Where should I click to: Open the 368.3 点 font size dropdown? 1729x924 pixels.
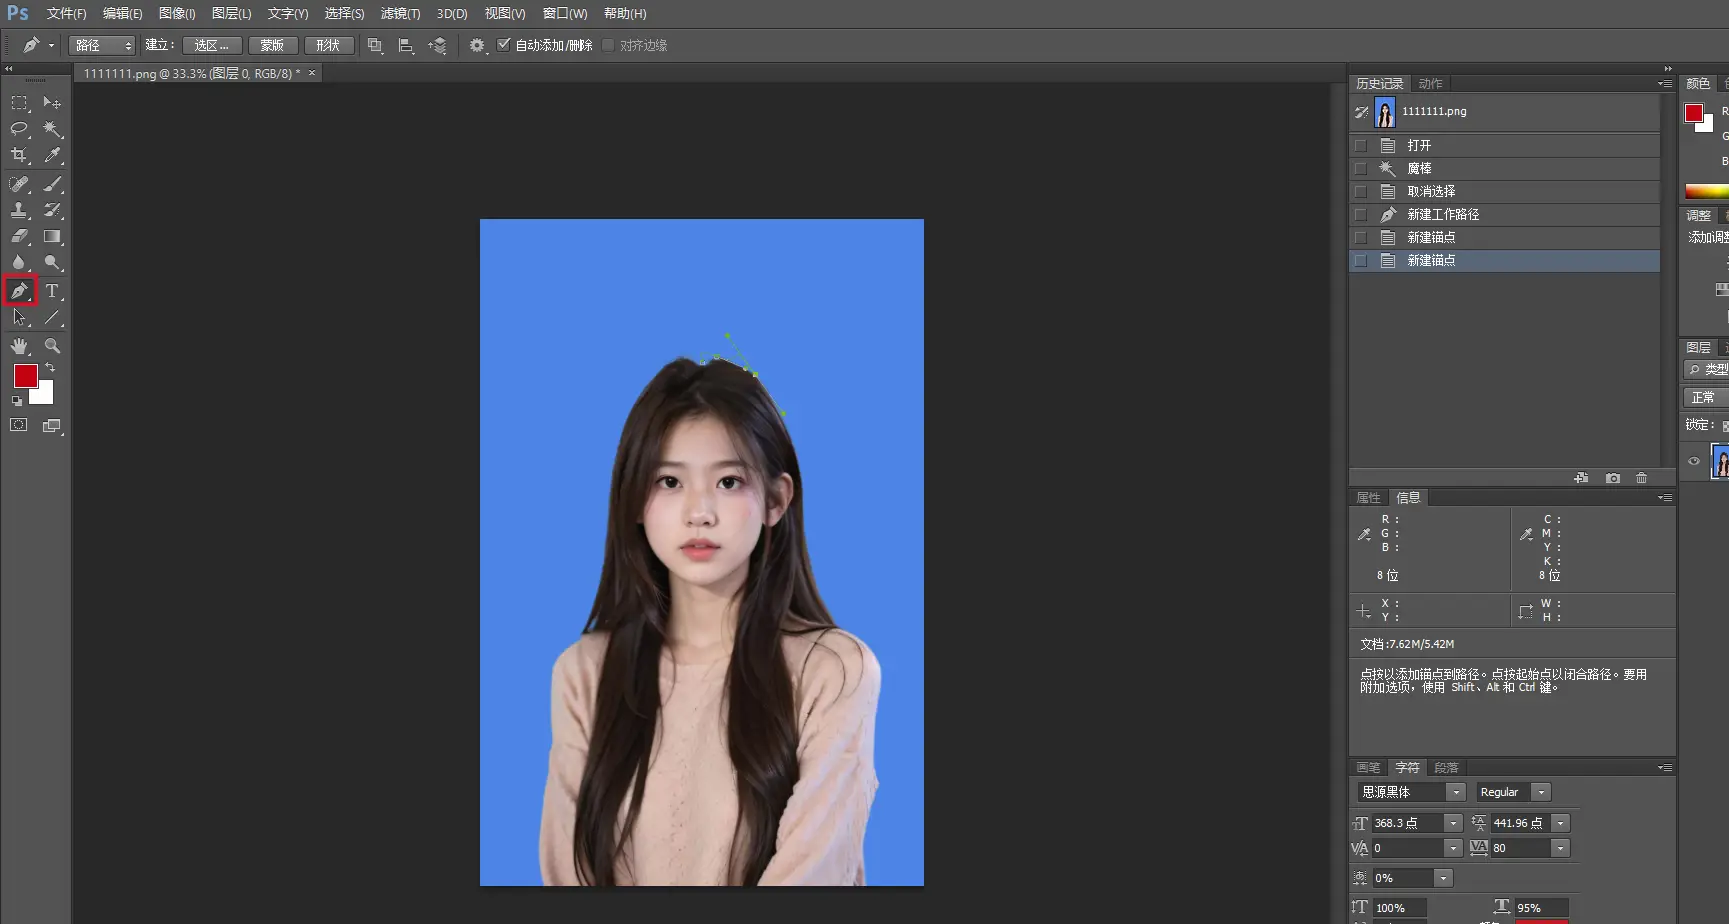[x=1453, y=823]
